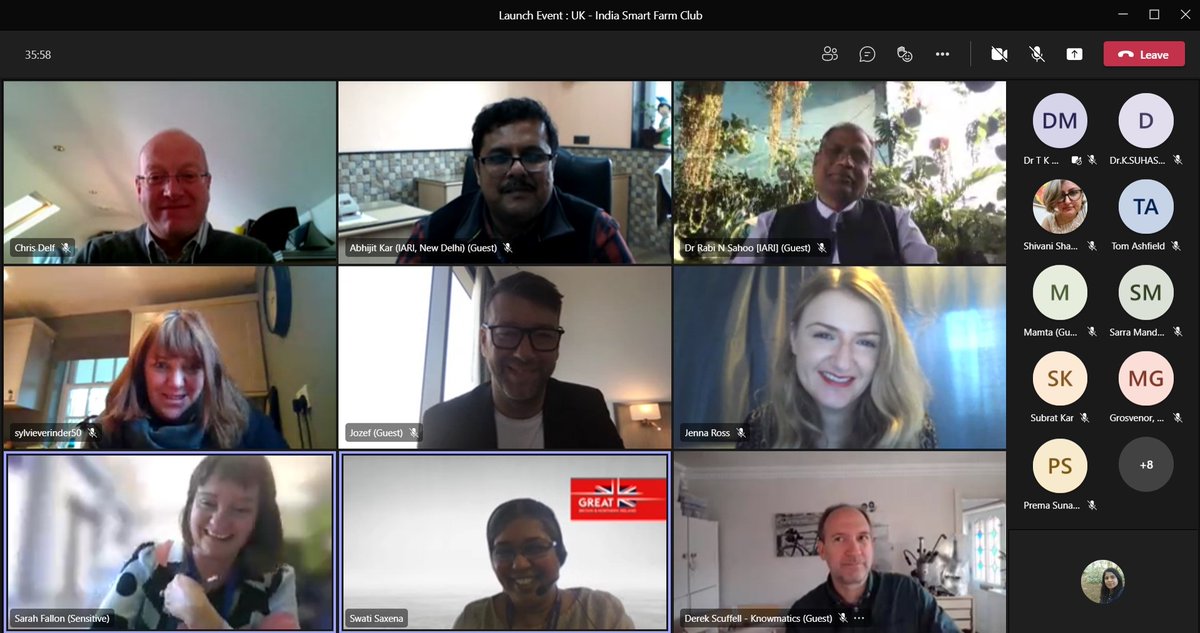Click the PS avatar for Prema Suna
This screenshot has width=1200, height=633.
pos(1060,465)
